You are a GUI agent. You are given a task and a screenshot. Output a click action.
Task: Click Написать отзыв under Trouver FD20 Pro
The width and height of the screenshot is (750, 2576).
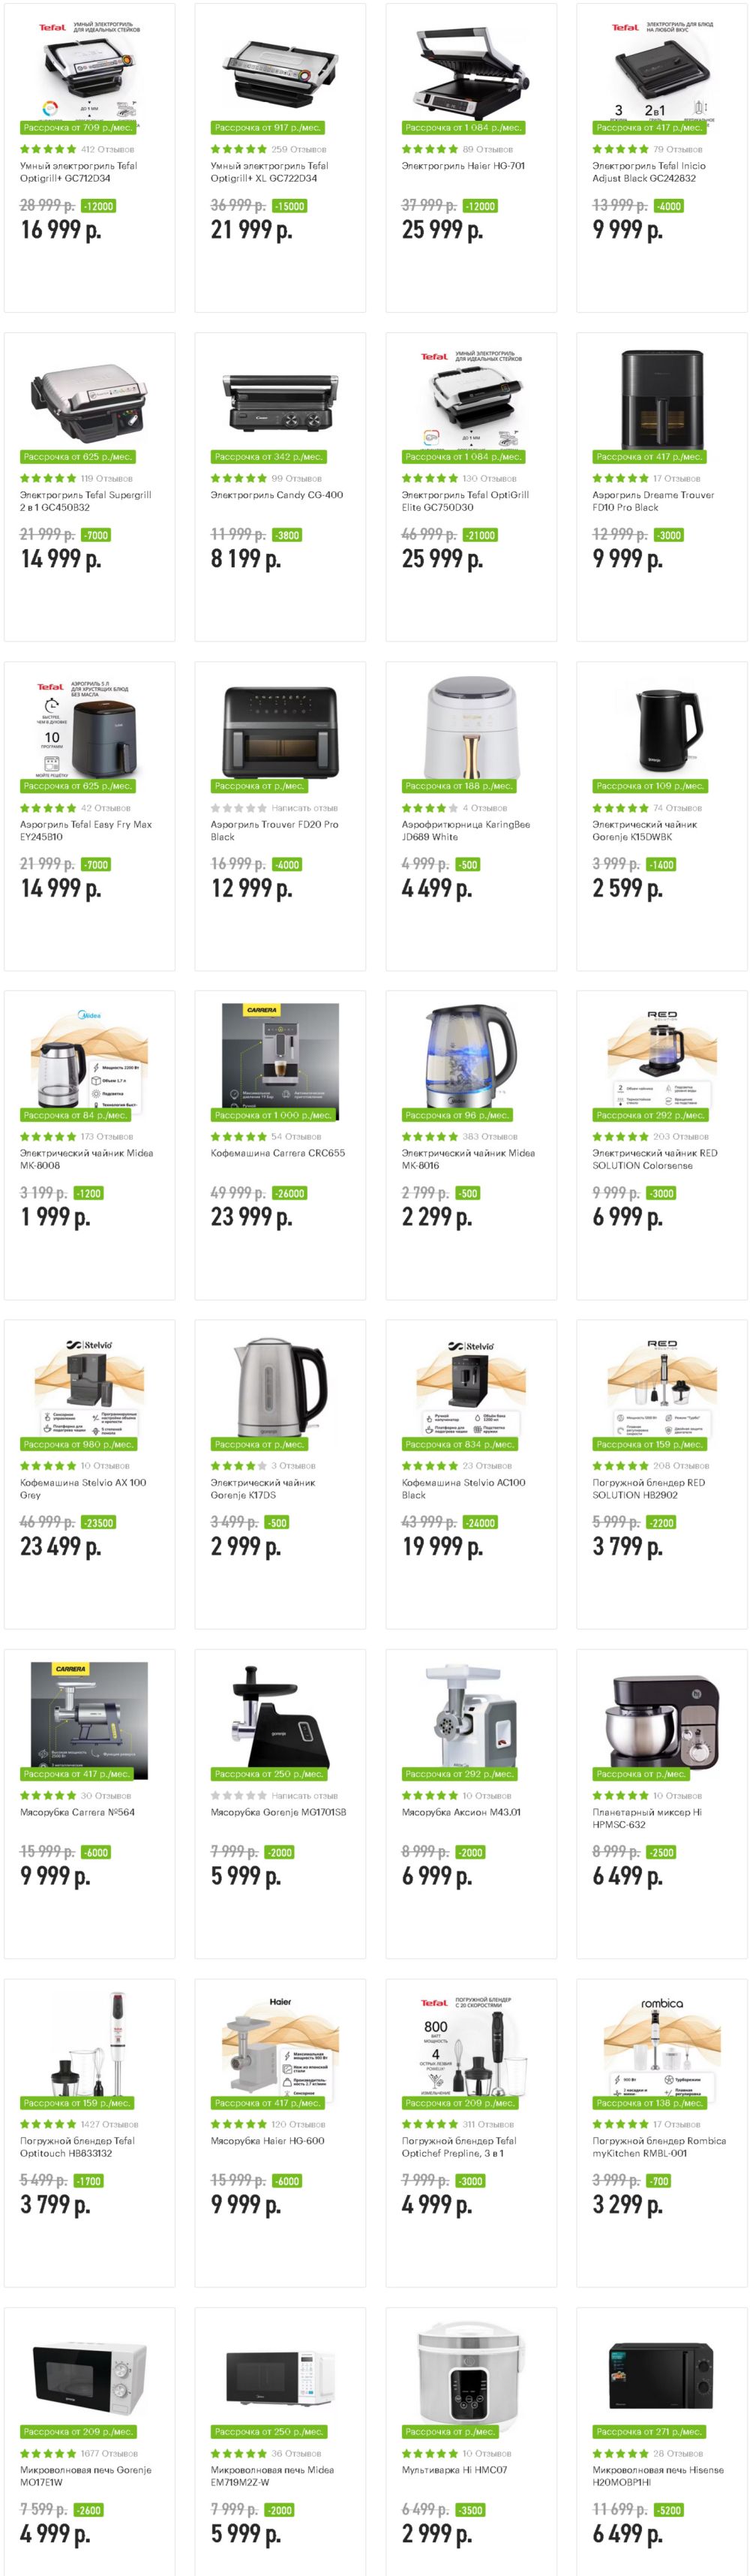pyautogui.click(x=304, y=808)
